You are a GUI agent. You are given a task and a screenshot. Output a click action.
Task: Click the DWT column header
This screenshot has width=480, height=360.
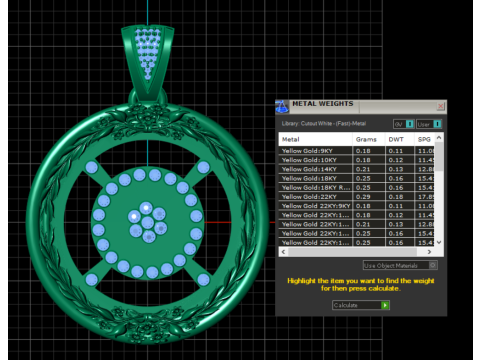click(400, 139)
